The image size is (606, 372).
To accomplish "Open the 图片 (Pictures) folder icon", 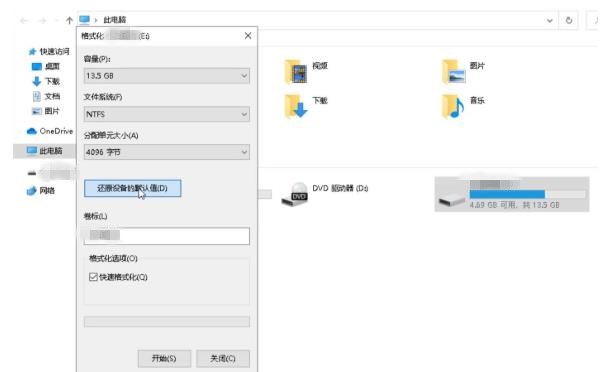I will 454,72.
